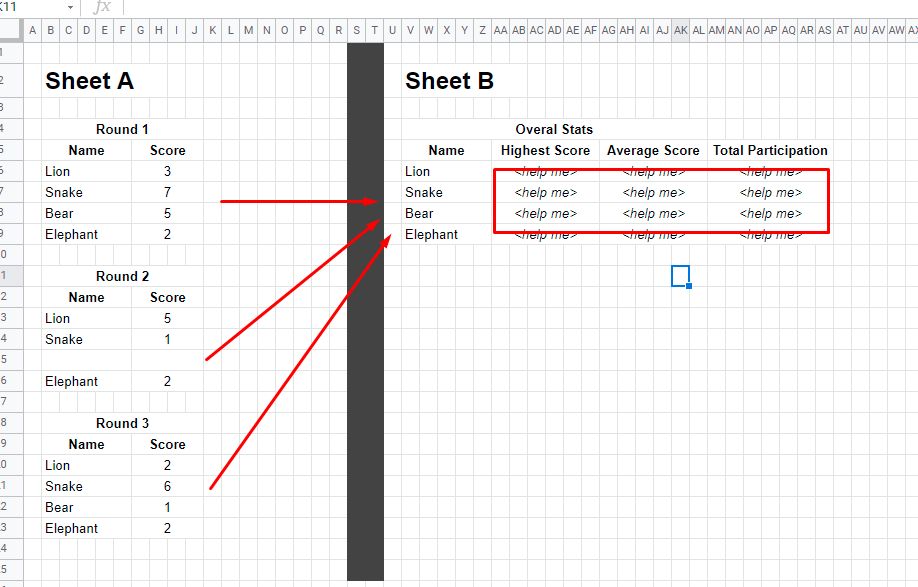Select column S header

(x=357, y=30)
